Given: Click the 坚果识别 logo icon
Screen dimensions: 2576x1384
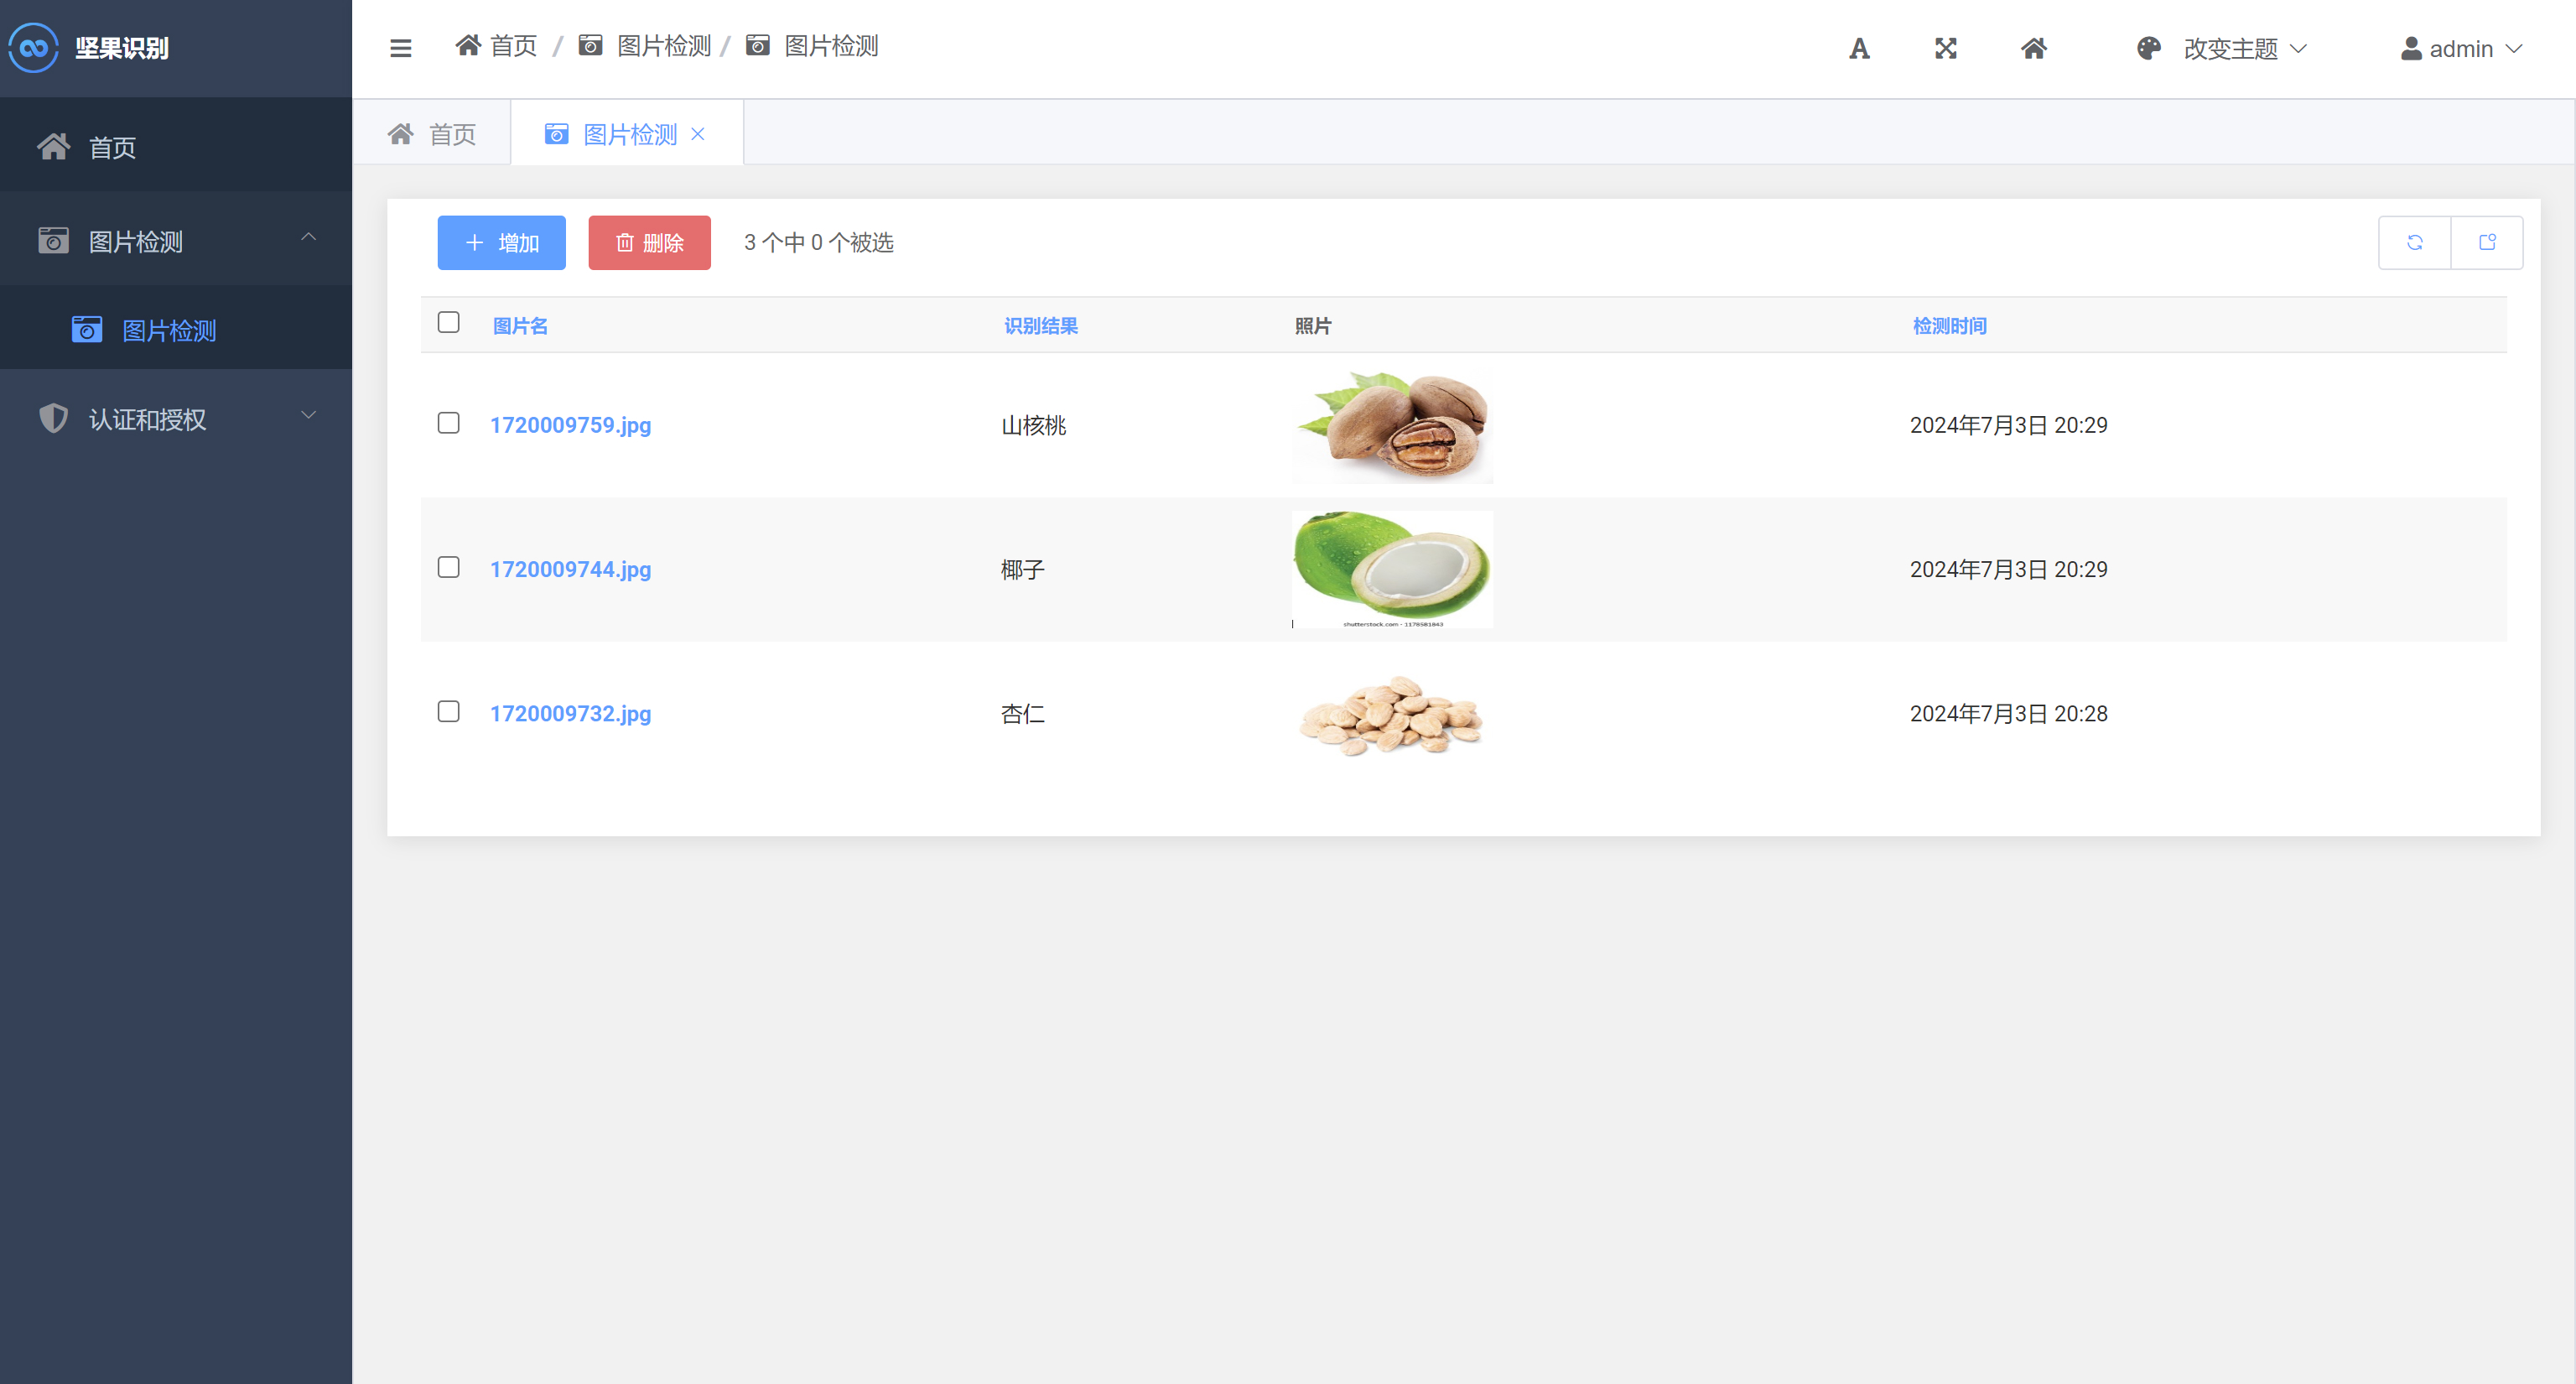Looking at the screenshot, I should click(x=34, y=48).
